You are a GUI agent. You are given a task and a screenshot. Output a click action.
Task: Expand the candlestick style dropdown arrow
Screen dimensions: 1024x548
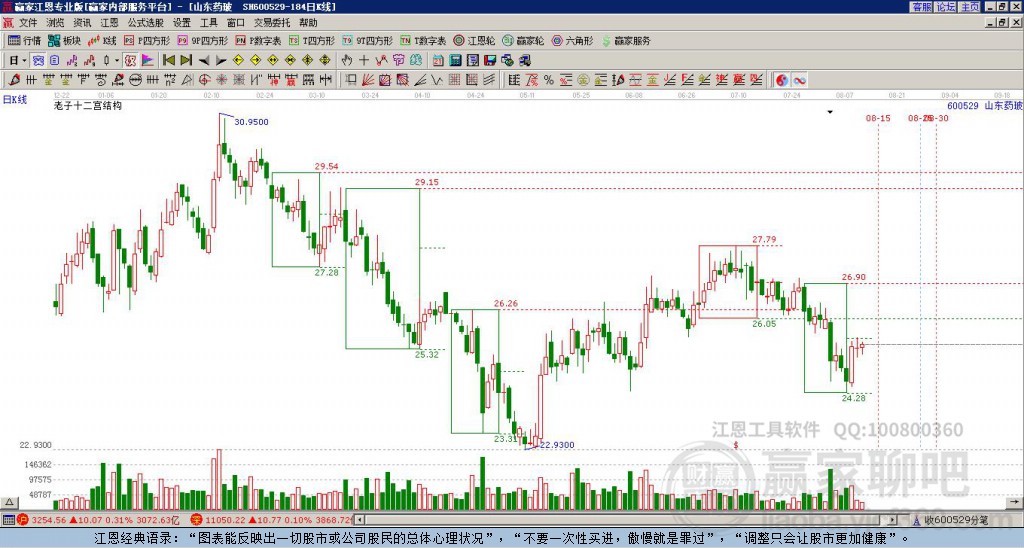point(117,60)
